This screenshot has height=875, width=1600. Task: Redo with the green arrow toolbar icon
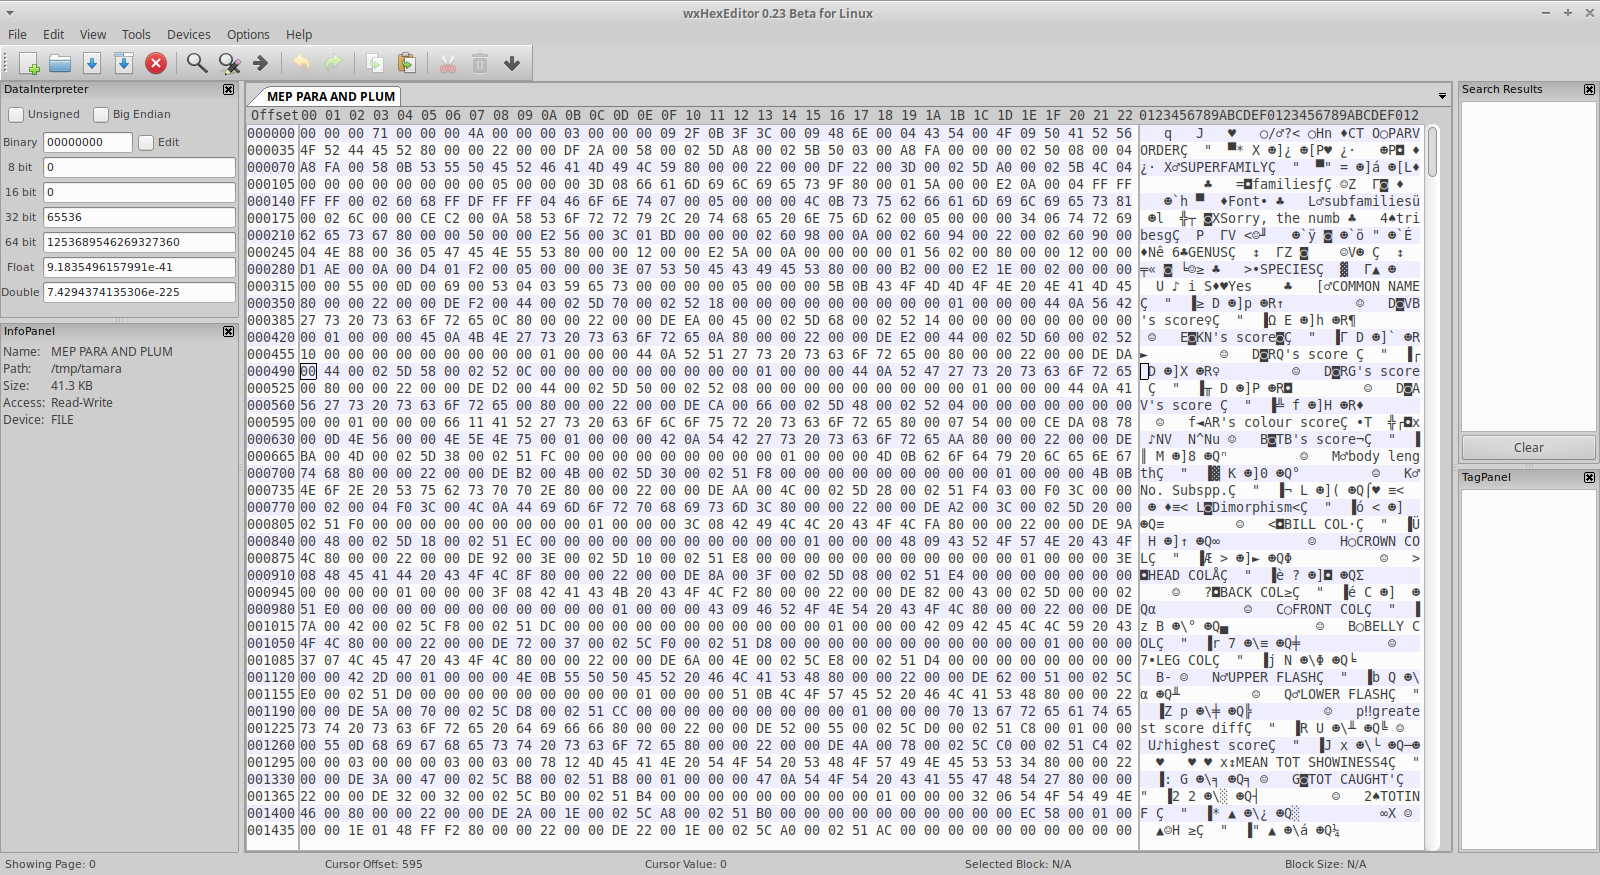pos(334,64)
